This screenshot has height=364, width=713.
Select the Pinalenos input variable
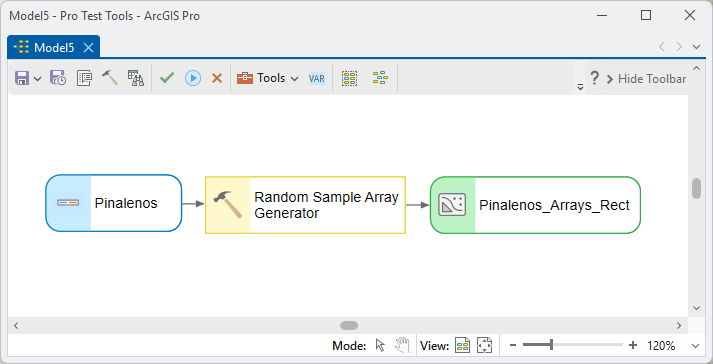[114, 203]
